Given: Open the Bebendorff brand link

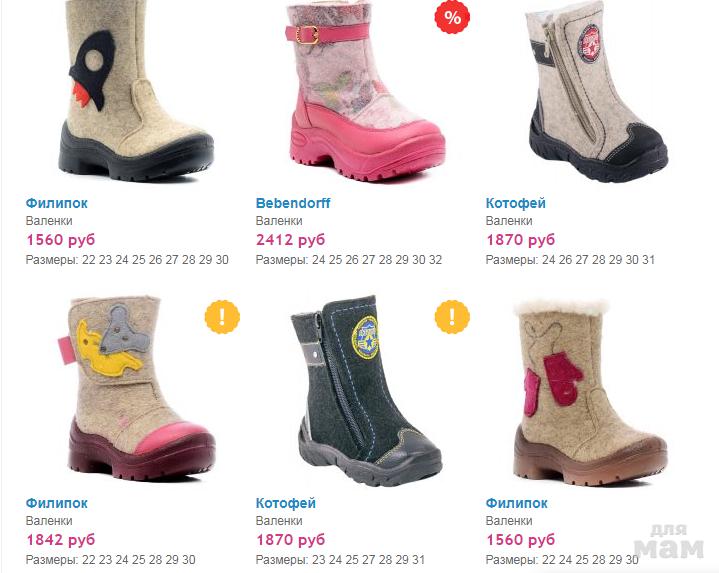Looking at the screenshot, I should [293, 203].
